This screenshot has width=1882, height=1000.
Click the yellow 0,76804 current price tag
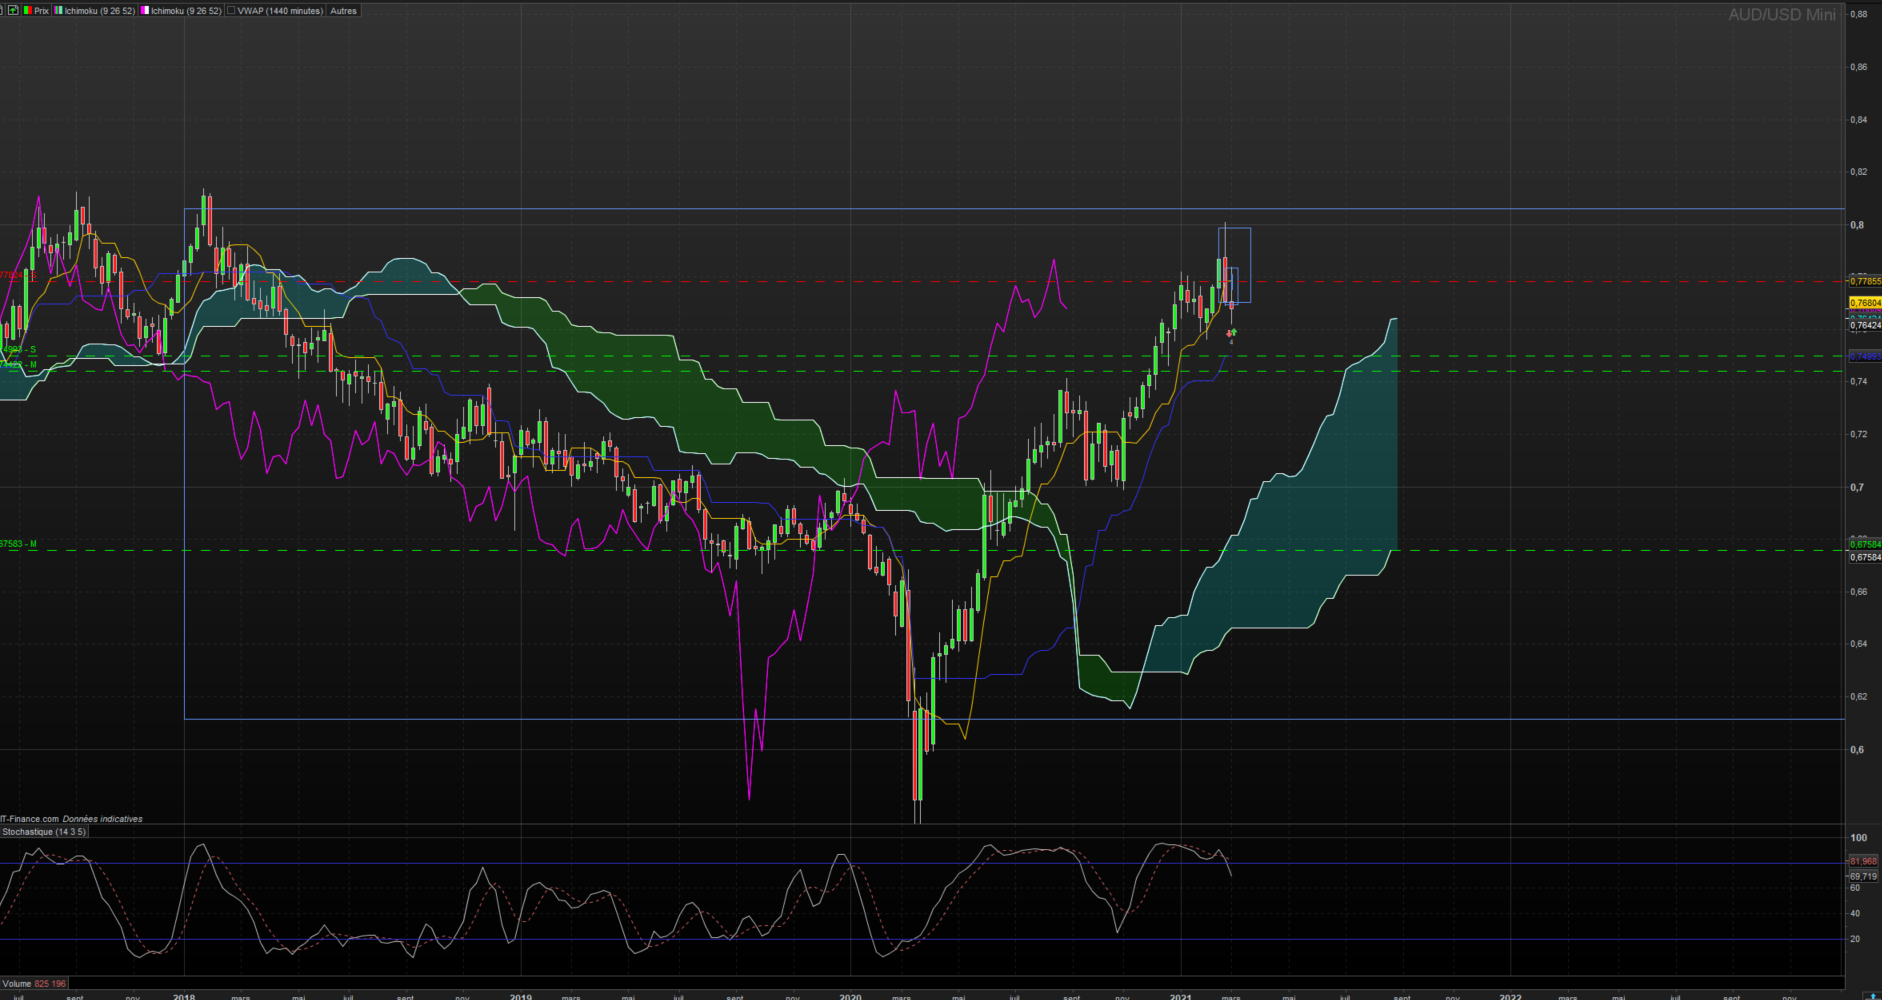(1865, 302)
